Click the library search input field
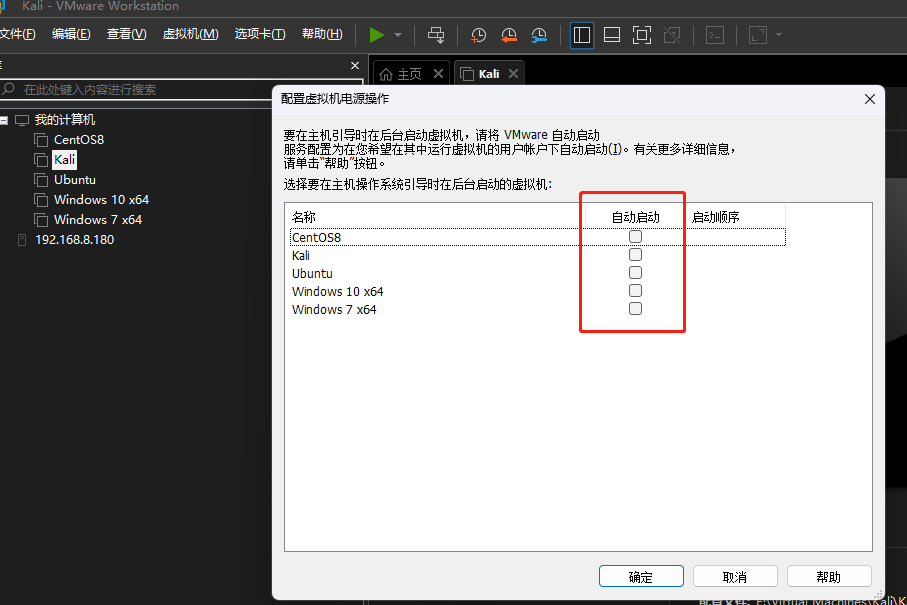The height and width of the screenshot is (605, 907). click(182, 90)
